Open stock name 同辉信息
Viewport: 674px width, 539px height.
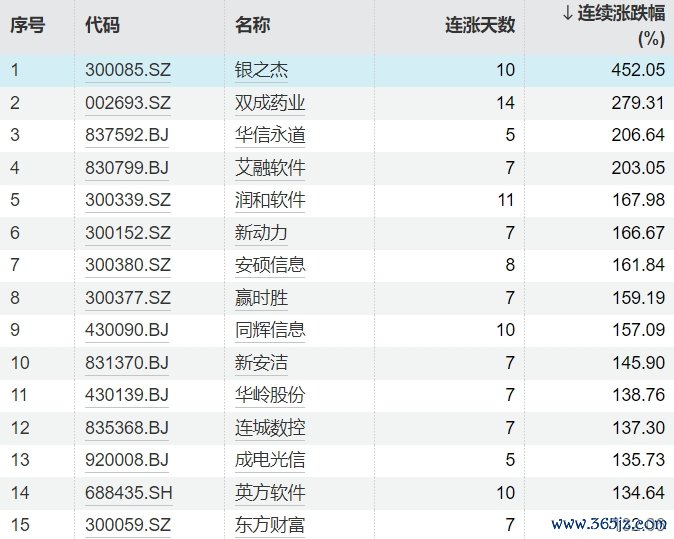click(x=270, y=330)
